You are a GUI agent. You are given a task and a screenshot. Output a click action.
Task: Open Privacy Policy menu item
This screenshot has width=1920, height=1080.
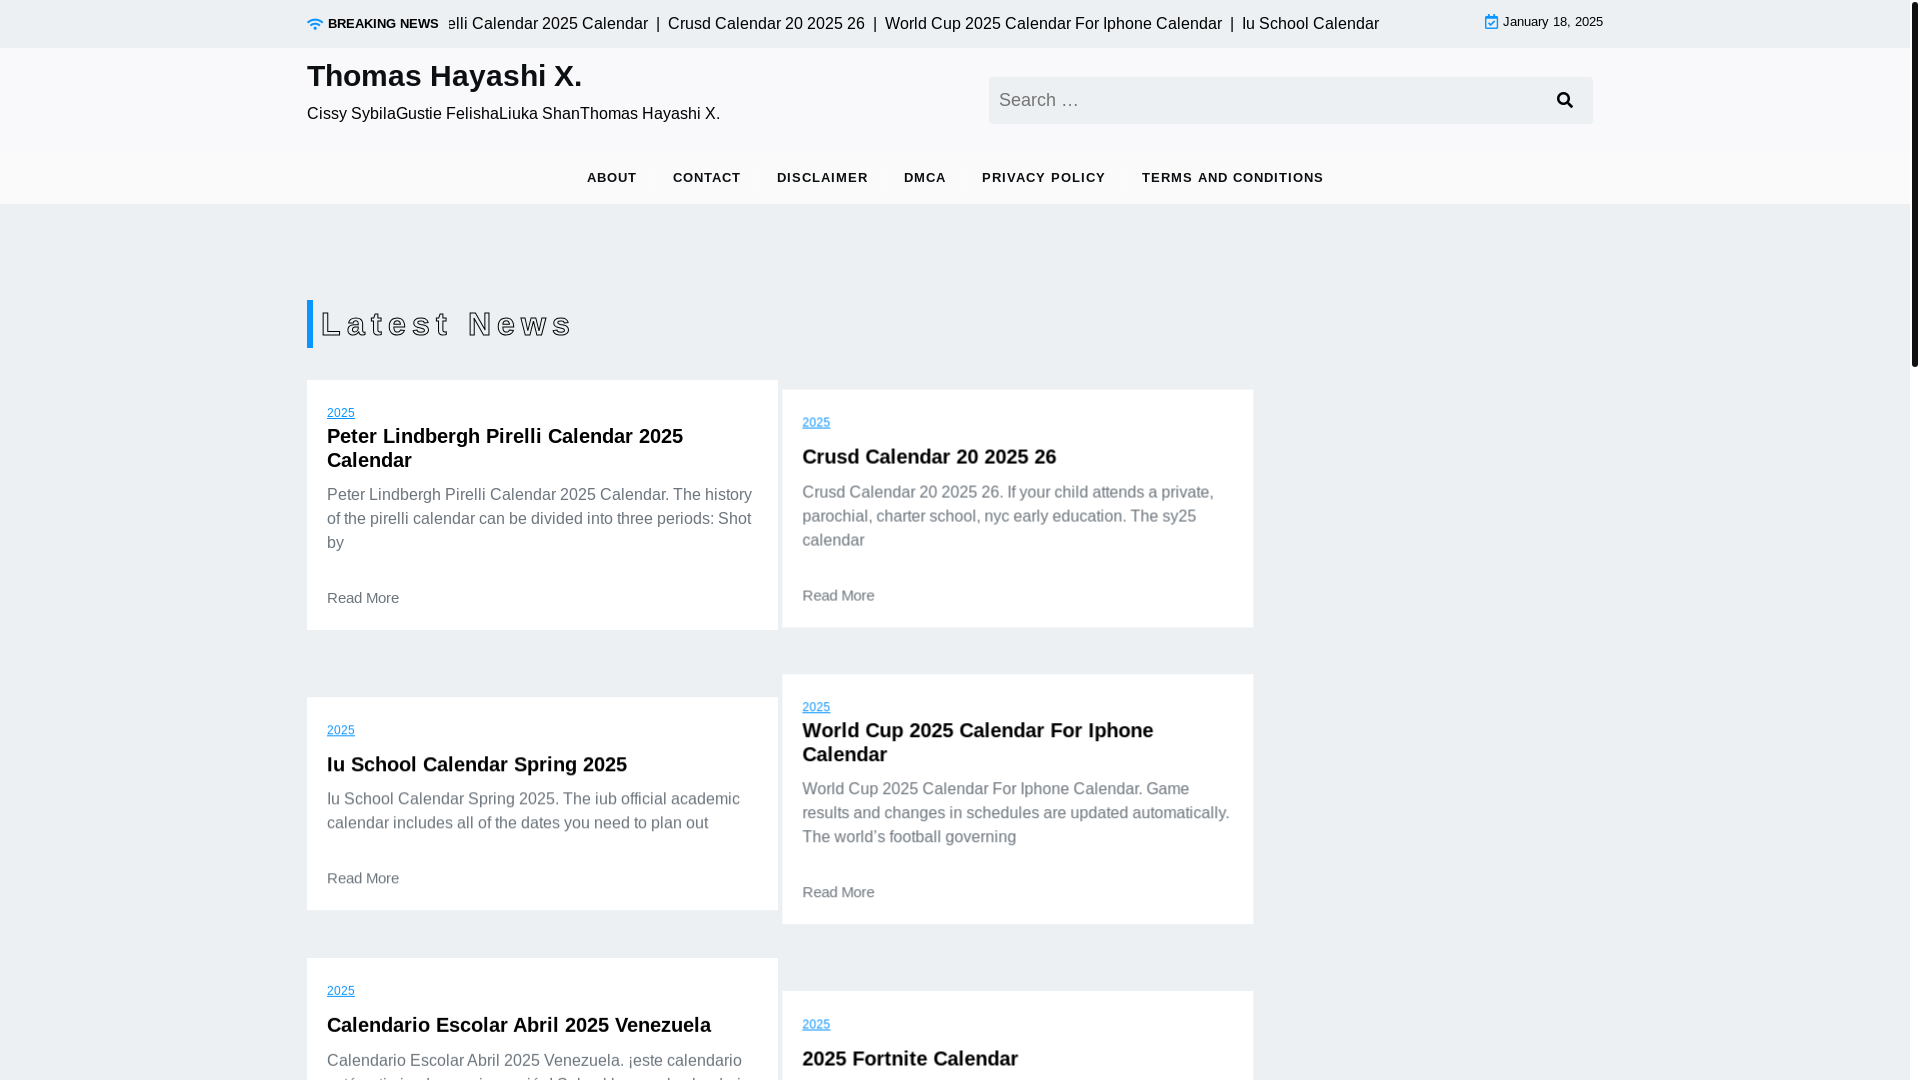[1044, 178]
